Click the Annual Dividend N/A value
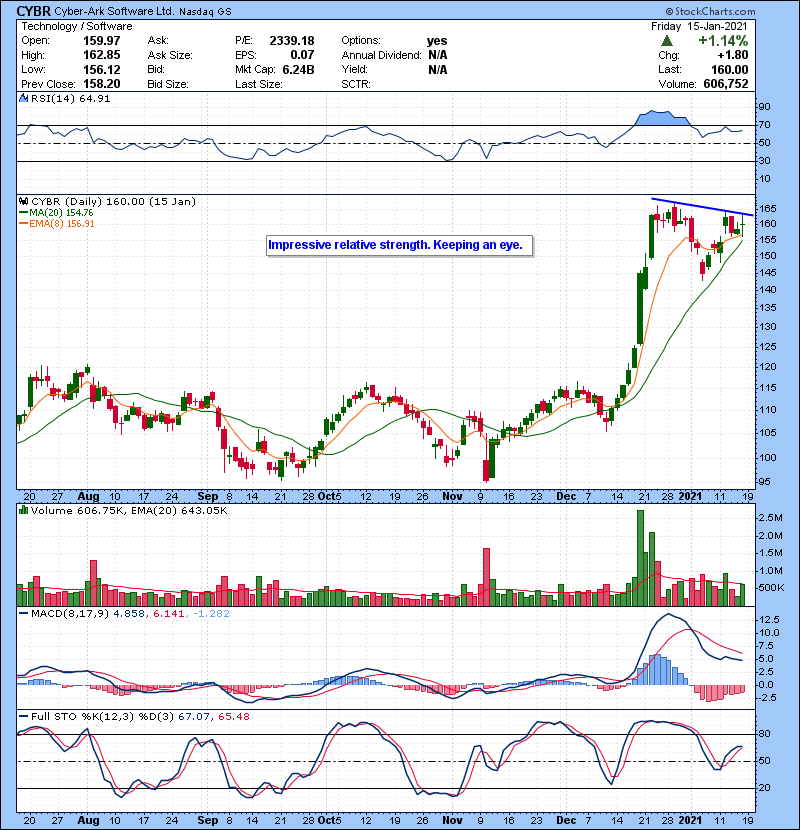 point(438,55)
